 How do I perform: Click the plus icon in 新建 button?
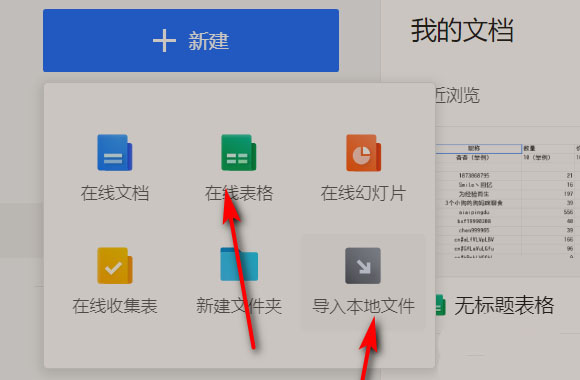(x=164, y=41)
